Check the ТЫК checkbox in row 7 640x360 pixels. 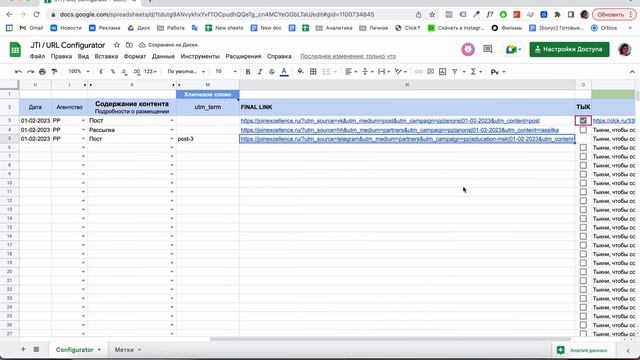583,157
